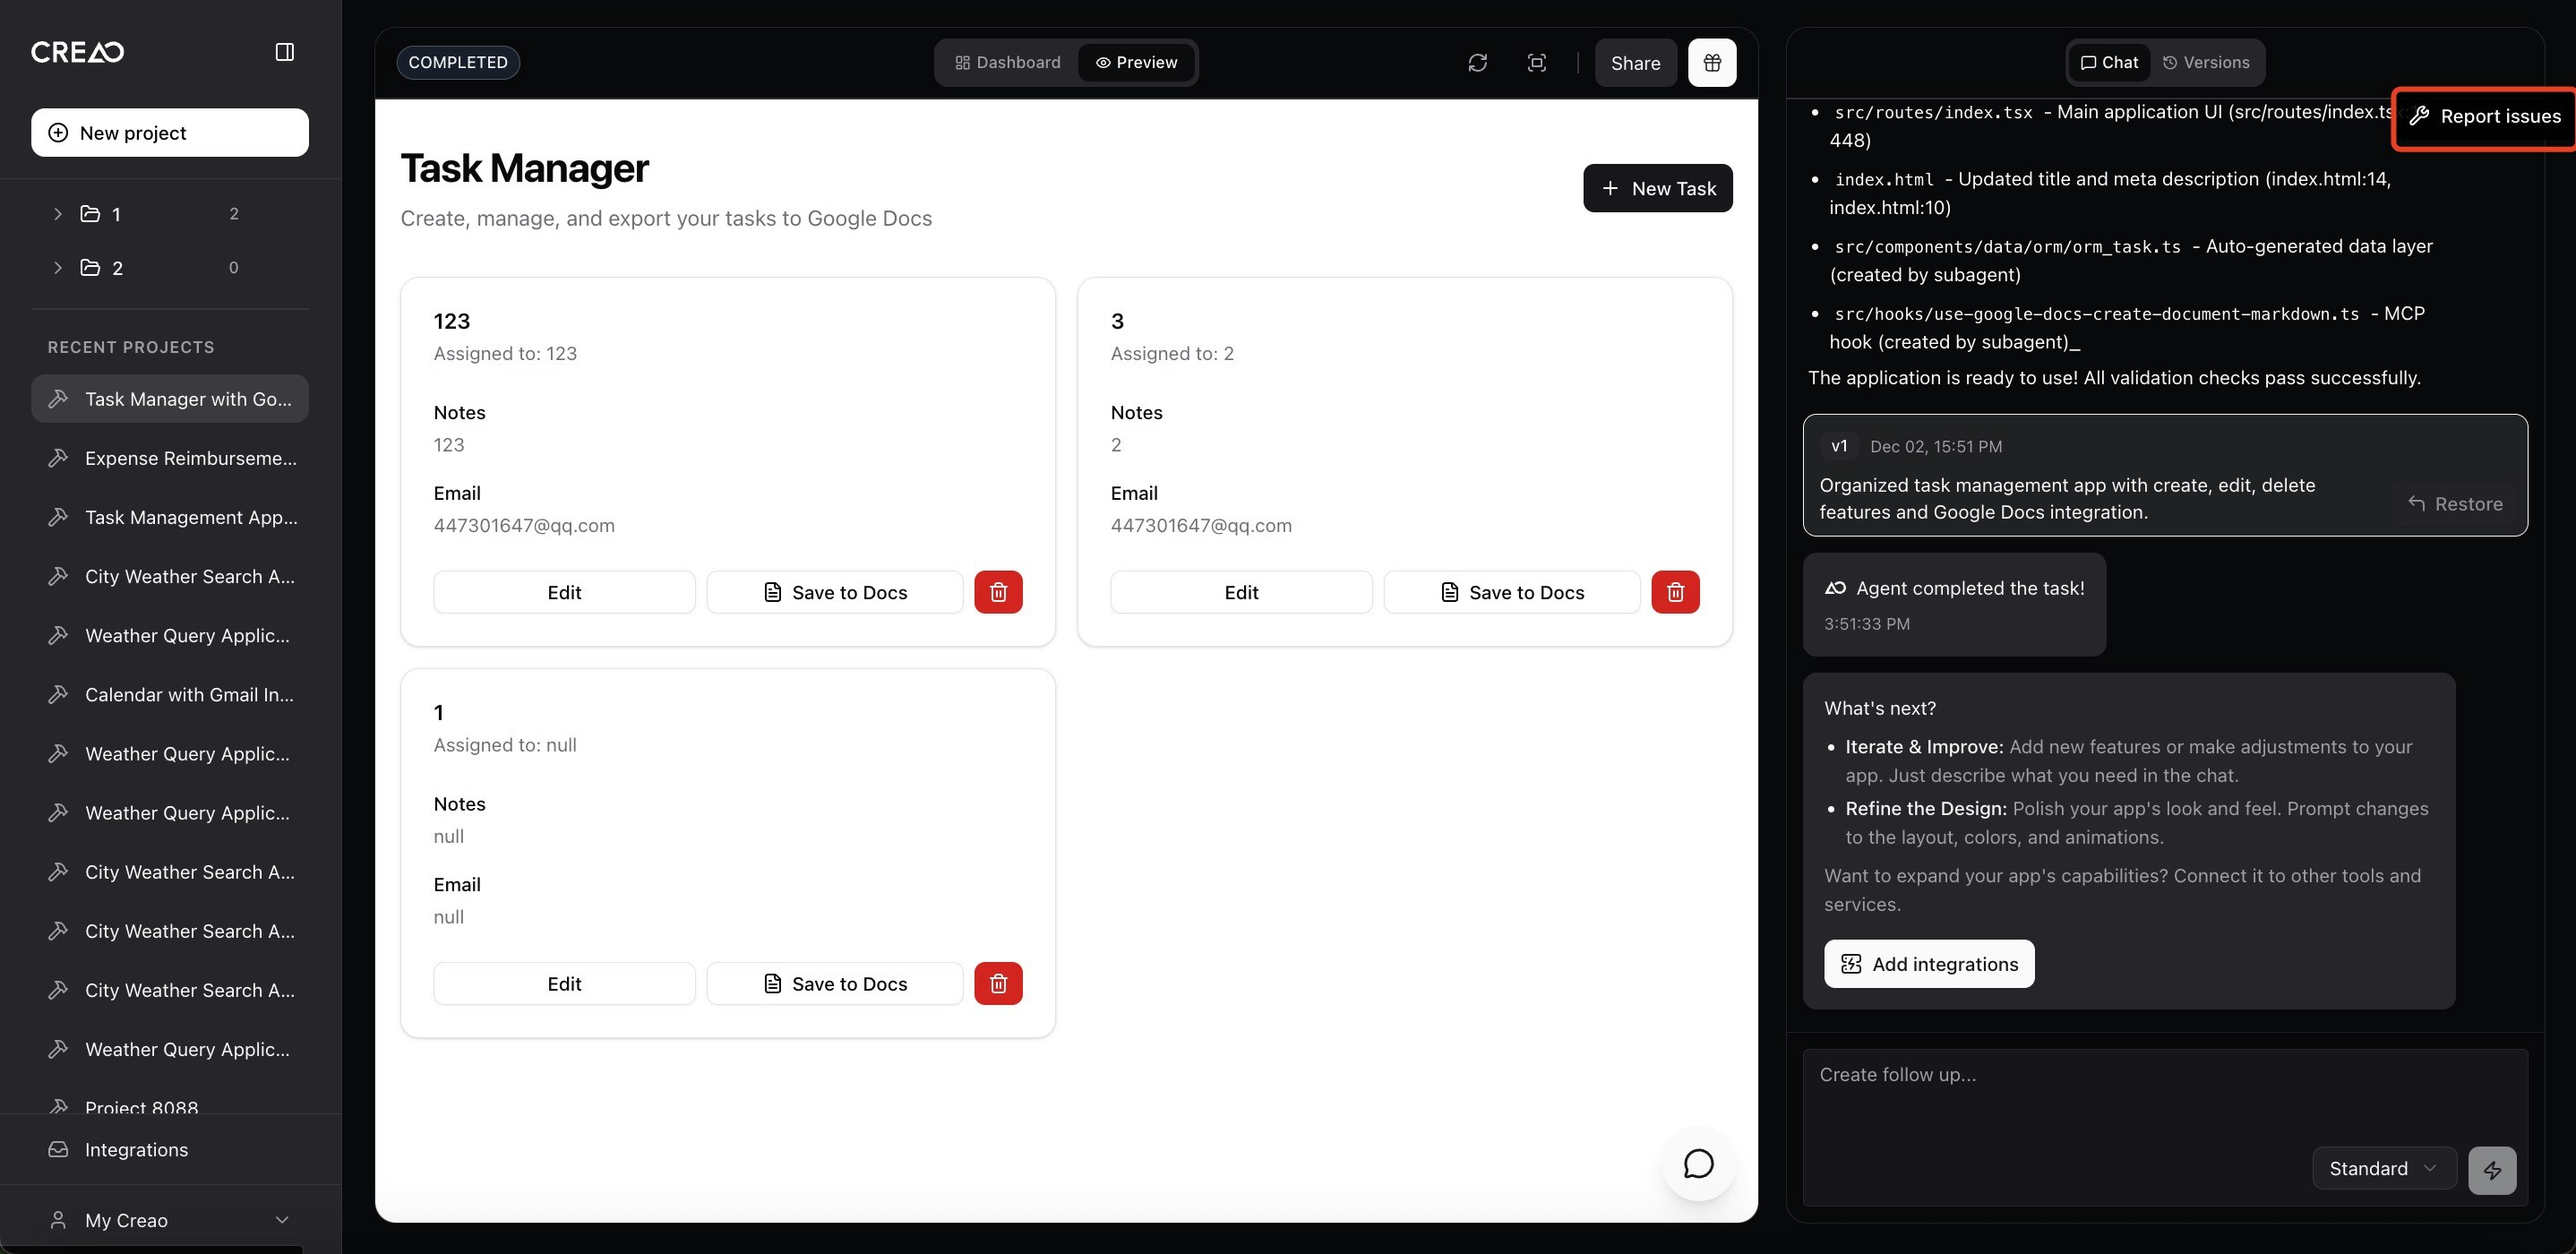Image resolution: width=2576 pixels, height=1254 pixels.
Task: Delete task 123 with trash icon
Action: click(x=998, y=592)
